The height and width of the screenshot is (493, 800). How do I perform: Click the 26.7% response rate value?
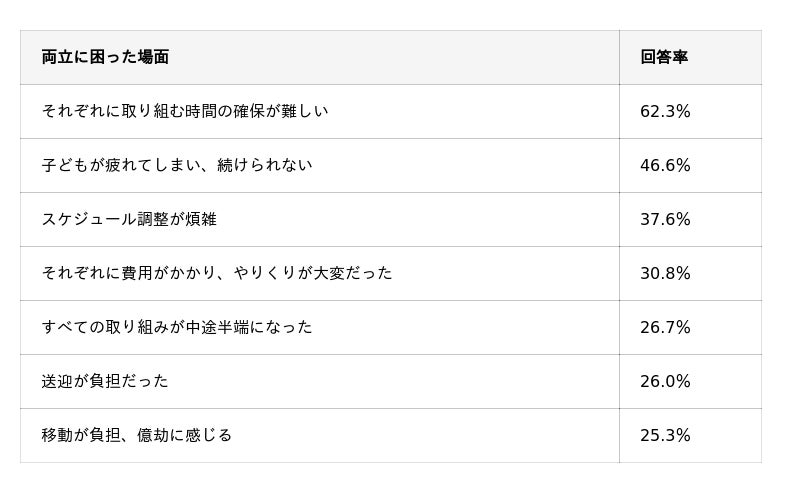665,327
